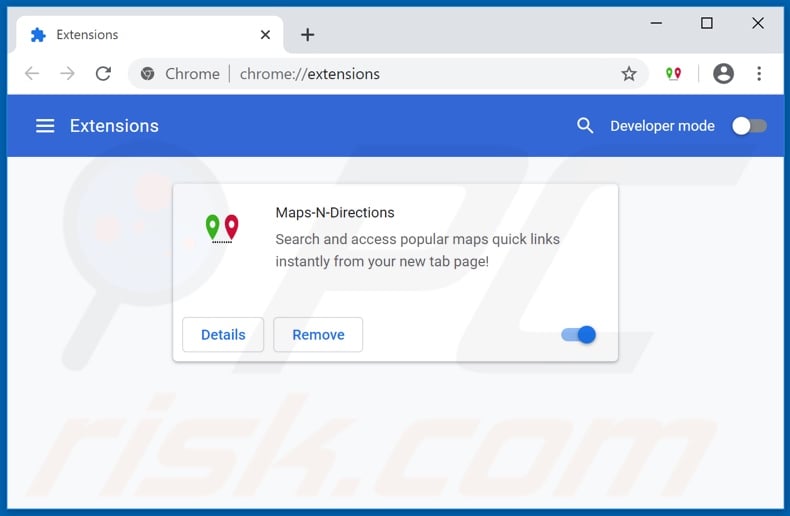The image size is (790, 516).
Task: Enable Developer mode toggle
Action: click(x=749, y=126)
